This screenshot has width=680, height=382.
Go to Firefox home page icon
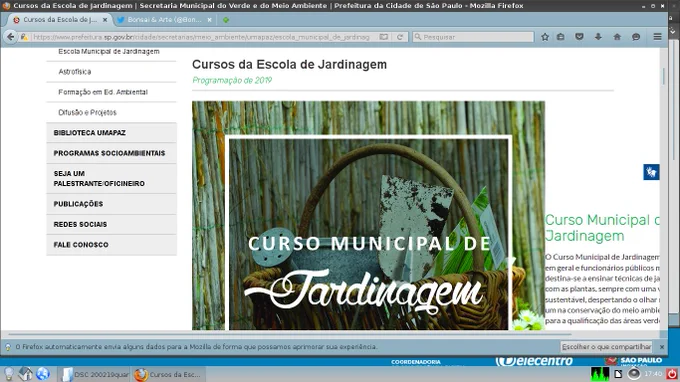617,37
